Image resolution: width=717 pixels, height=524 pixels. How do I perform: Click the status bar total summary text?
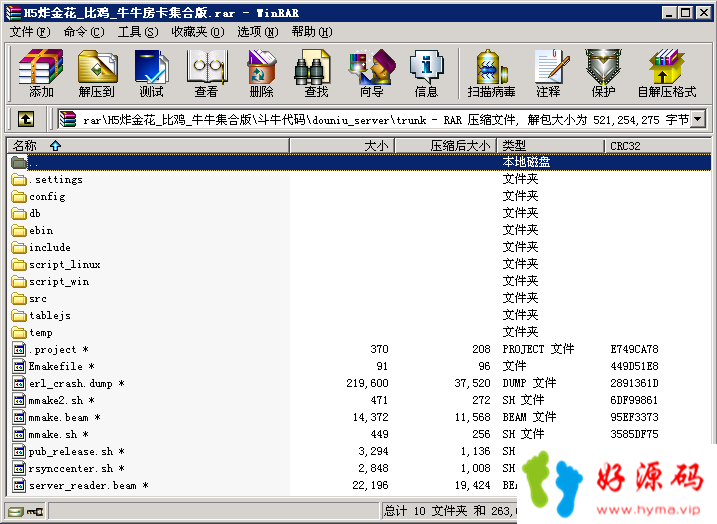(x=450, y=511)
